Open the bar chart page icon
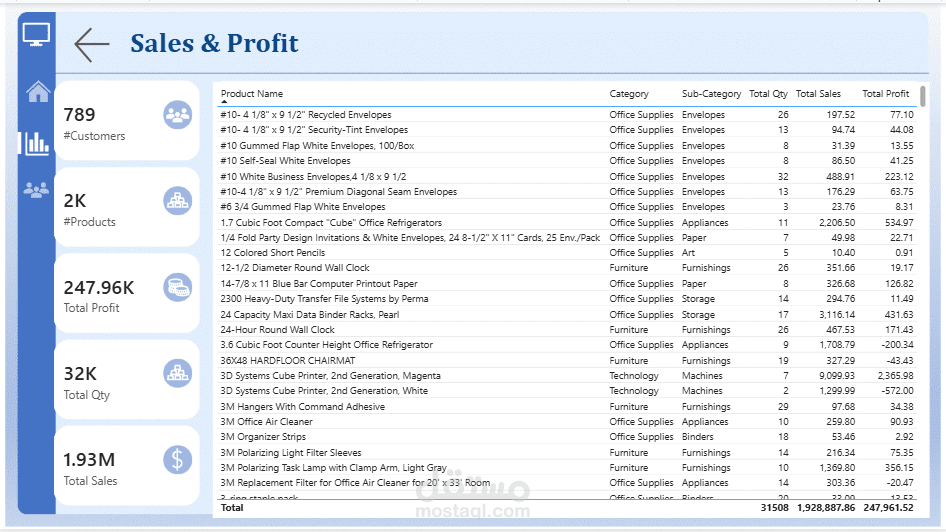The width and height of the screenshot is (946, 532). click(x=36, y=143)
